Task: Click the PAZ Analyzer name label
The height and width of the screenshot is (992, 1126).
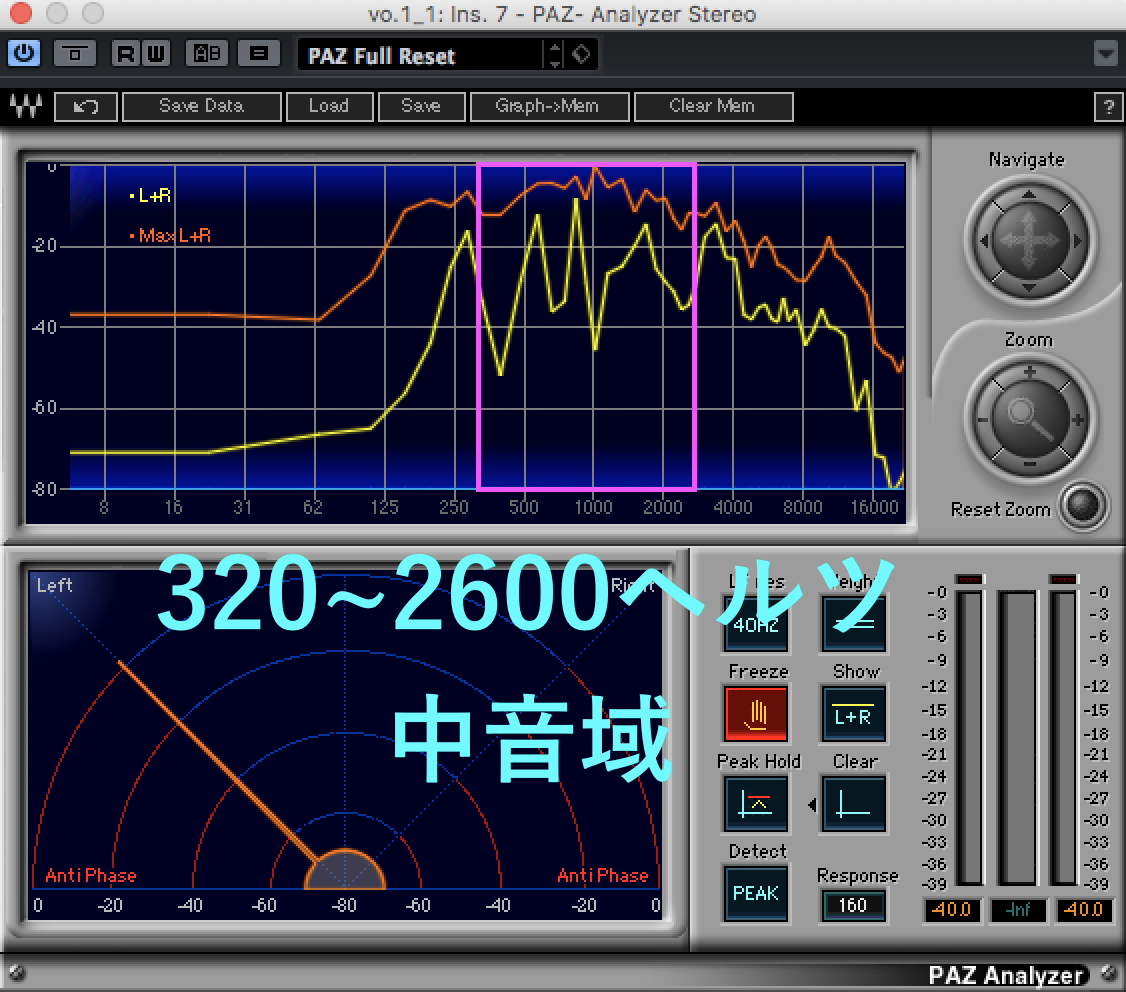Action: click(1005, 975)
